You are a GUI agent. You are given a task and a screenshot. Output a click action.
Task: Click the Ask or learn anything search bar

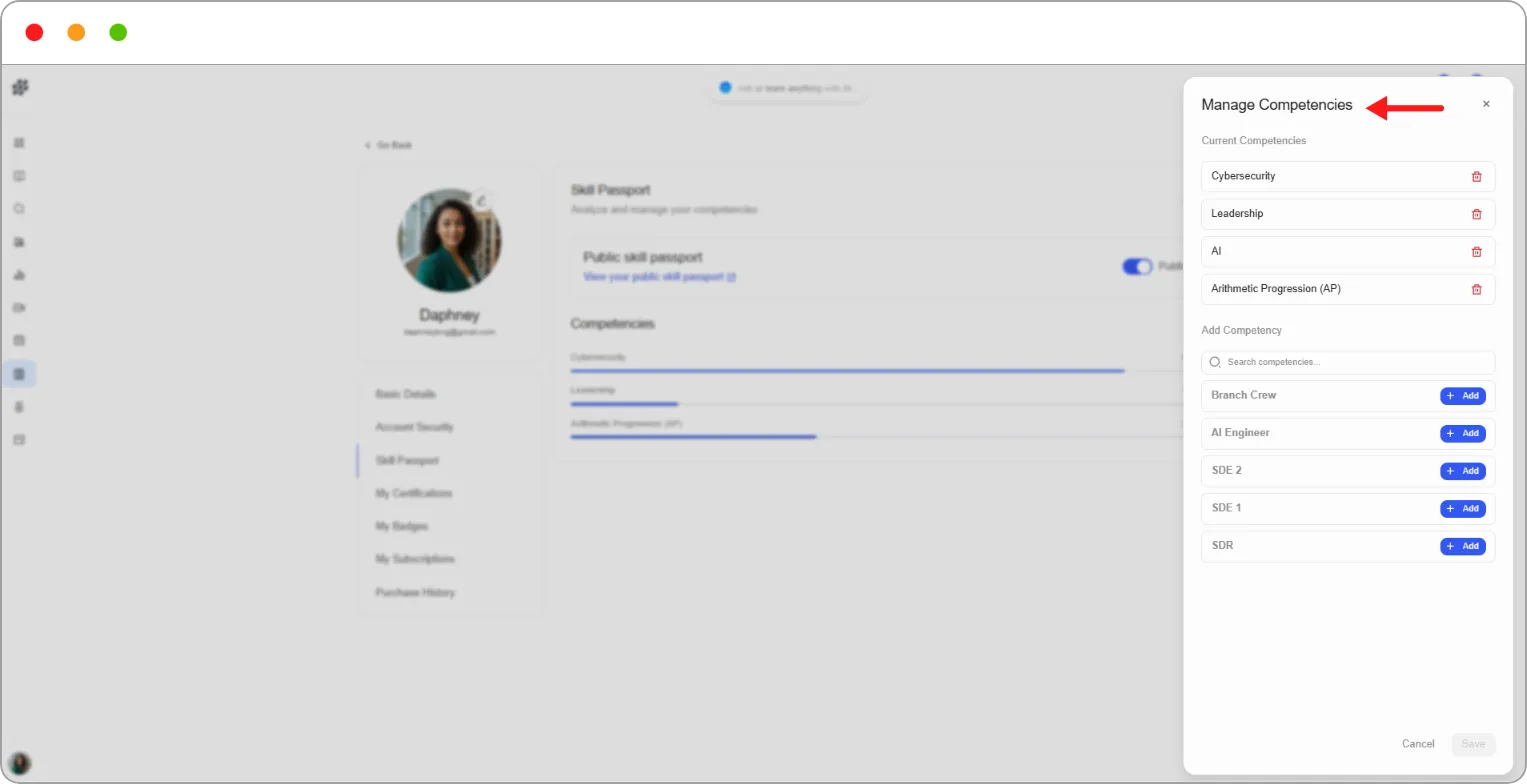pos(787,88)
